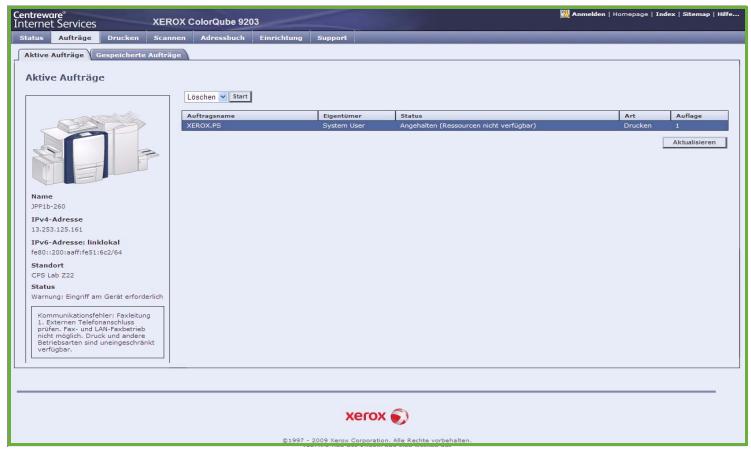
Task: Click the Anmelden login icon
Action: 565,14
